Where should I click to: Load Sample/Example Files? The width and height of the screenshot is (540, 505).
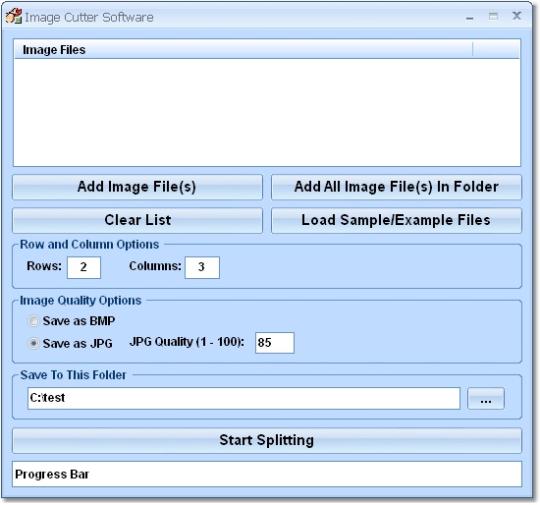[x=396, y=220]
